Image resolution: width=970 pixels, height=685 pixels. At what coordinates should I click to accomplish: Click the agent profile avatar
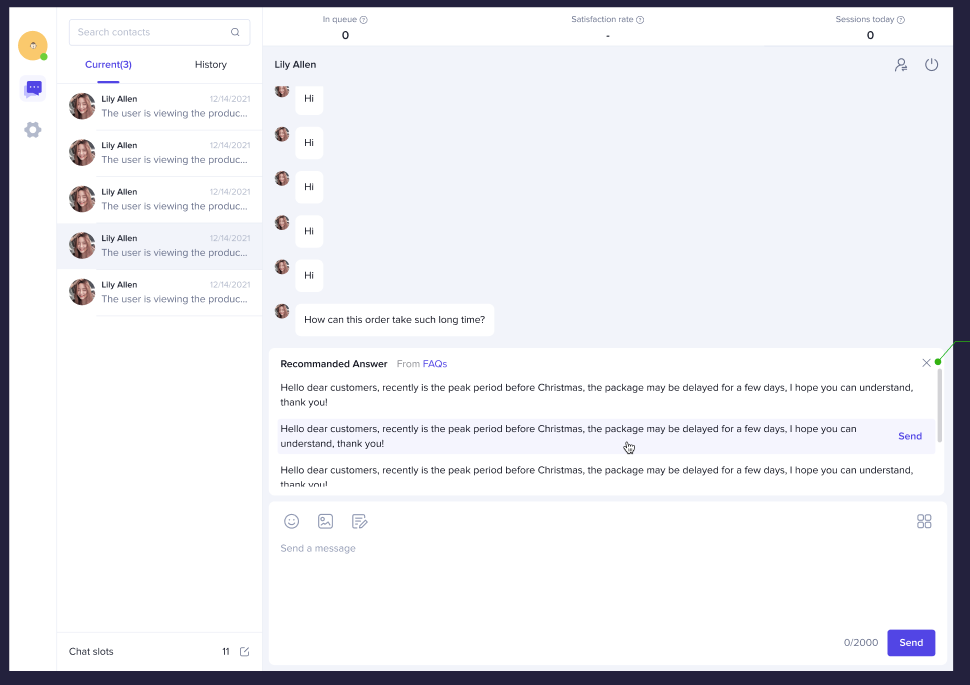point(33,45)
